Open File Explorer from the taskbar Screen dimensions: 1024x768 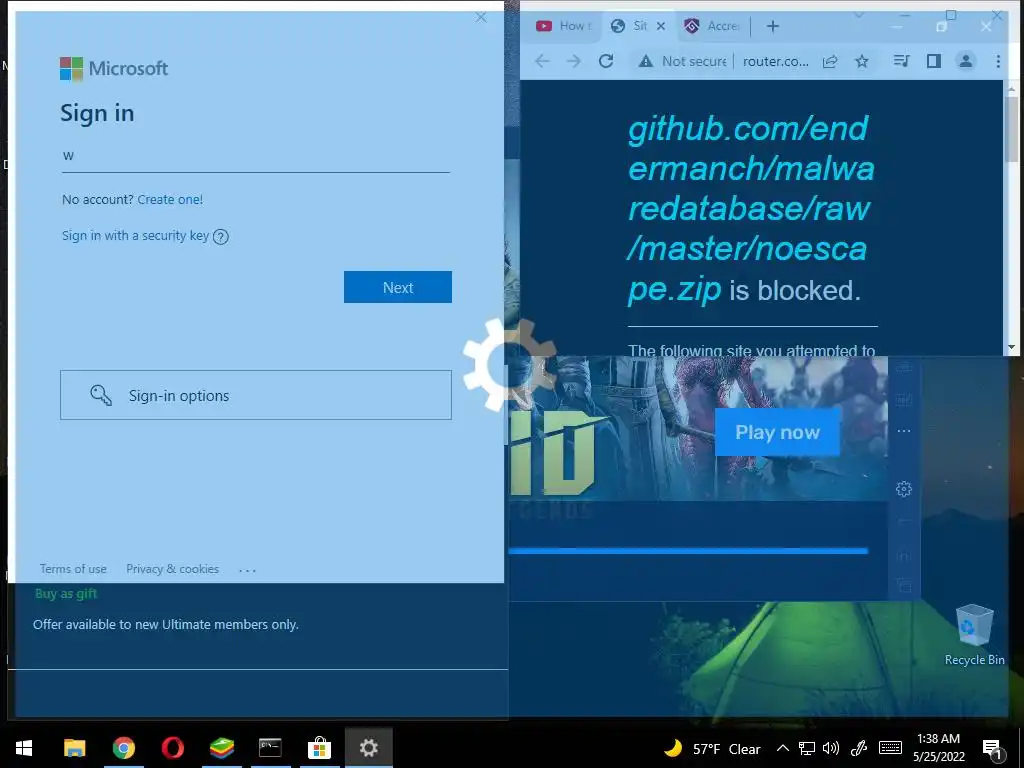(x=74, y=748)
